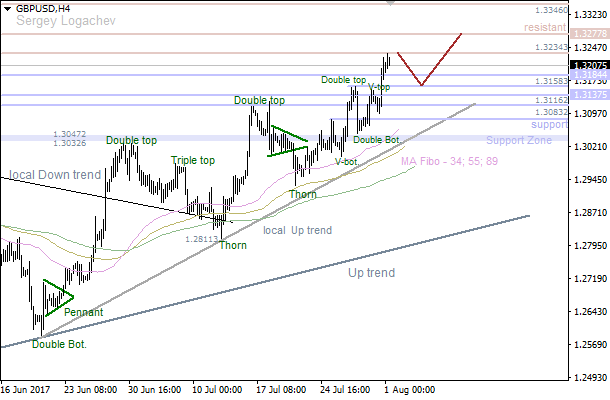Select the red V-shaped forecast arrow

coord(427,64)
